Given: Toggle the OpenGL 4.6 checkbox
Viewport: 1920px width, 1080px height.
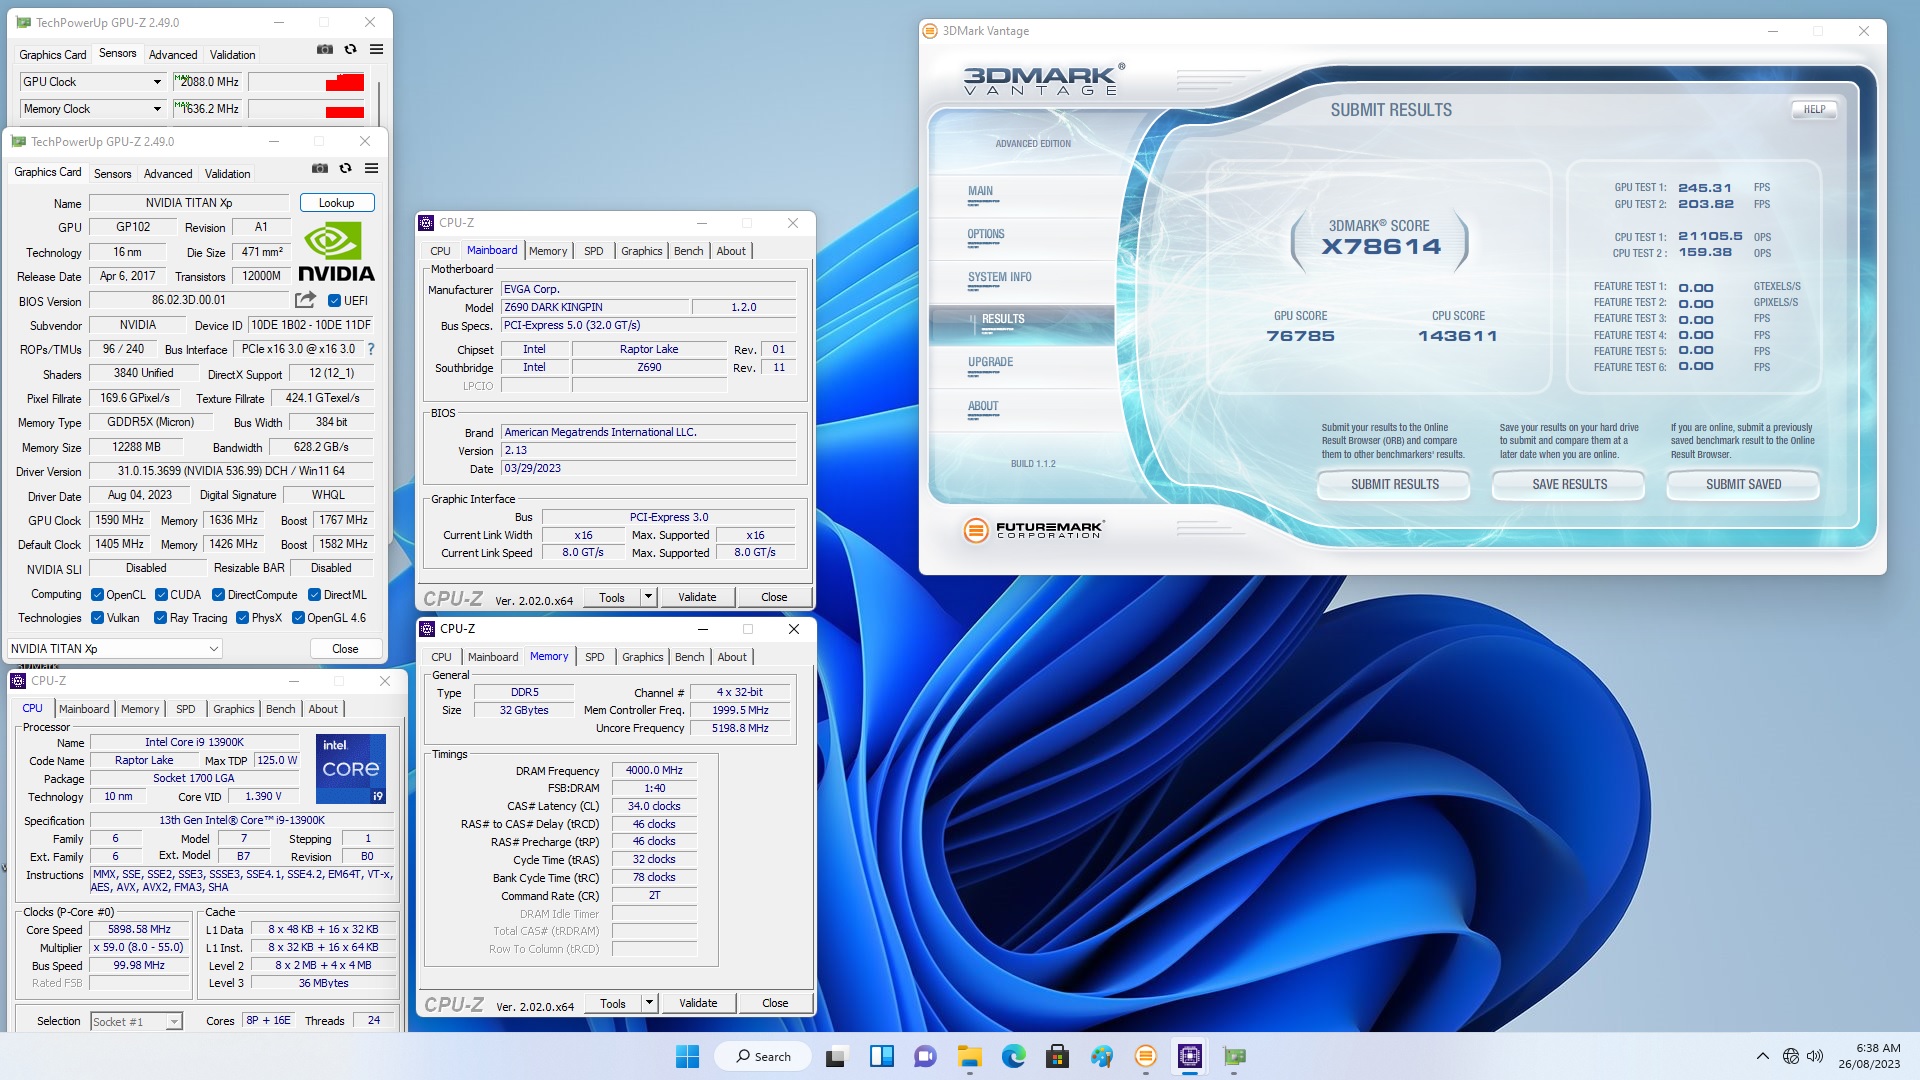Looking at the screenshot, I should click(x=298, y=618).
